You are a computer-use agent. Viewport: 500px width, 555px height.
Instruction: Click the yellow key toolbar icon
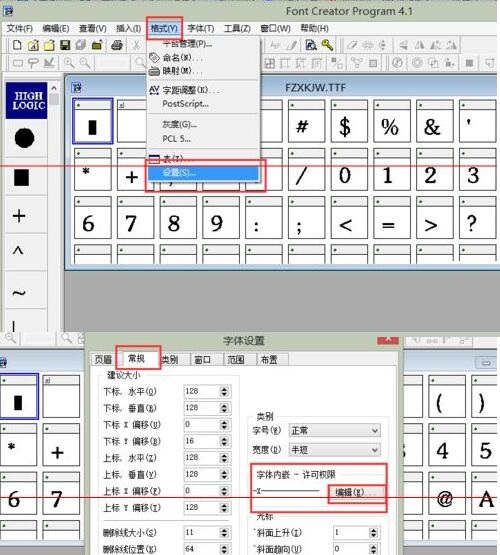pyautogui.click(x=327, y=45)
